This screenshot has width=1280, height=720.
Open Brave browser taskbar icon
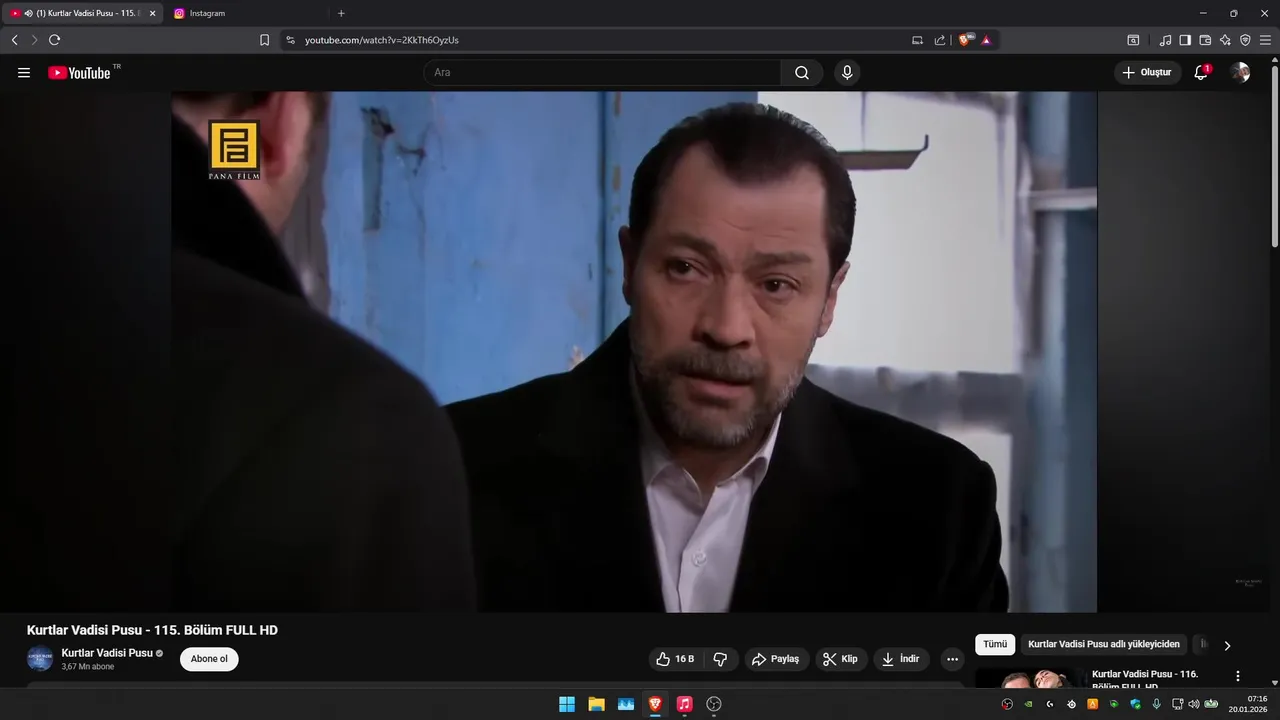point(655,704)
